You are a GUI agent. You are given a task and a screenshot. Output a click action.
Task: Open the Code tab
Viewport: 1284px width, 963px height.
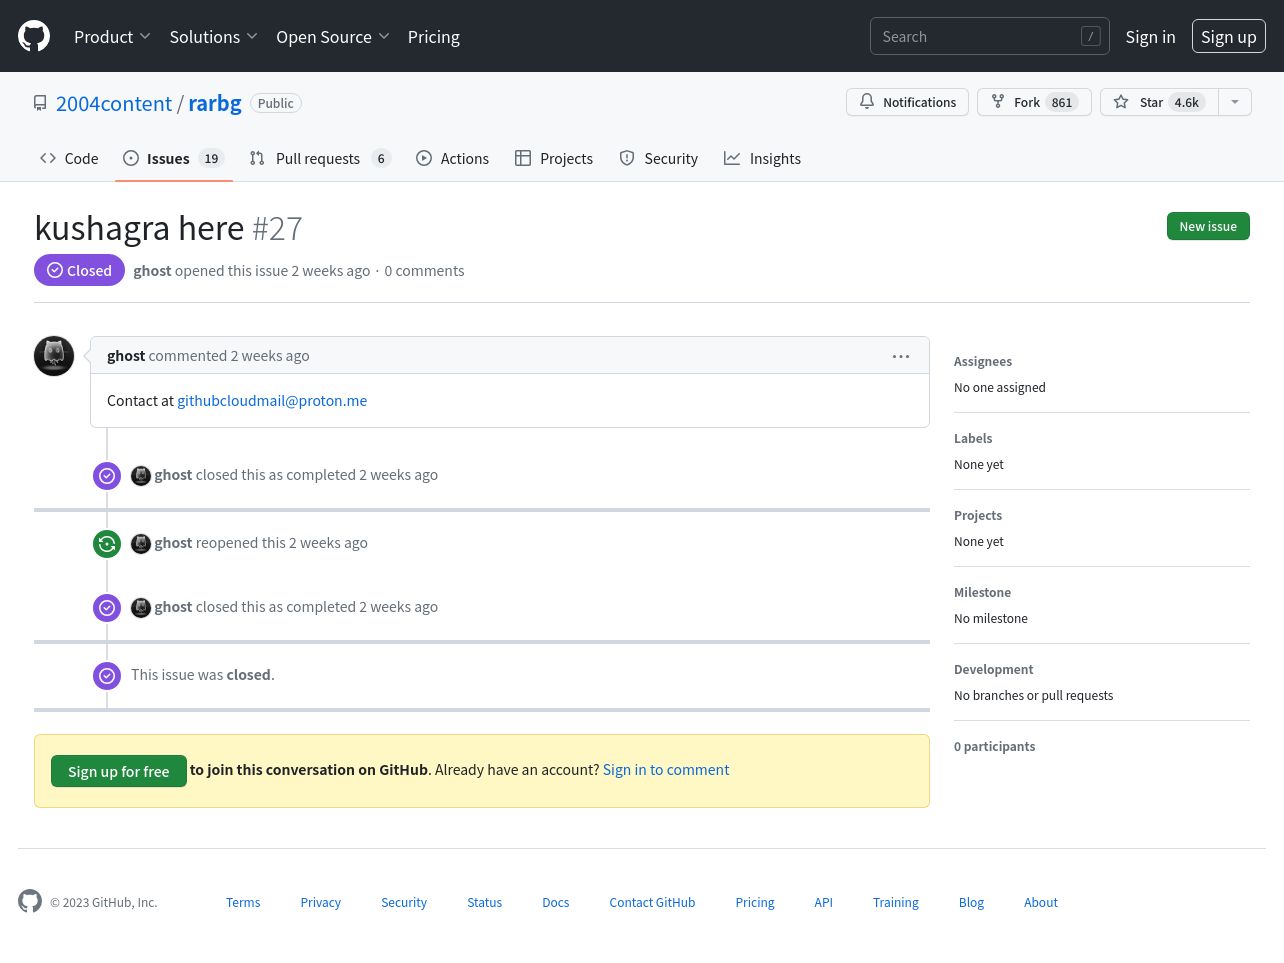pyautogui.click(x=69, y=158)
